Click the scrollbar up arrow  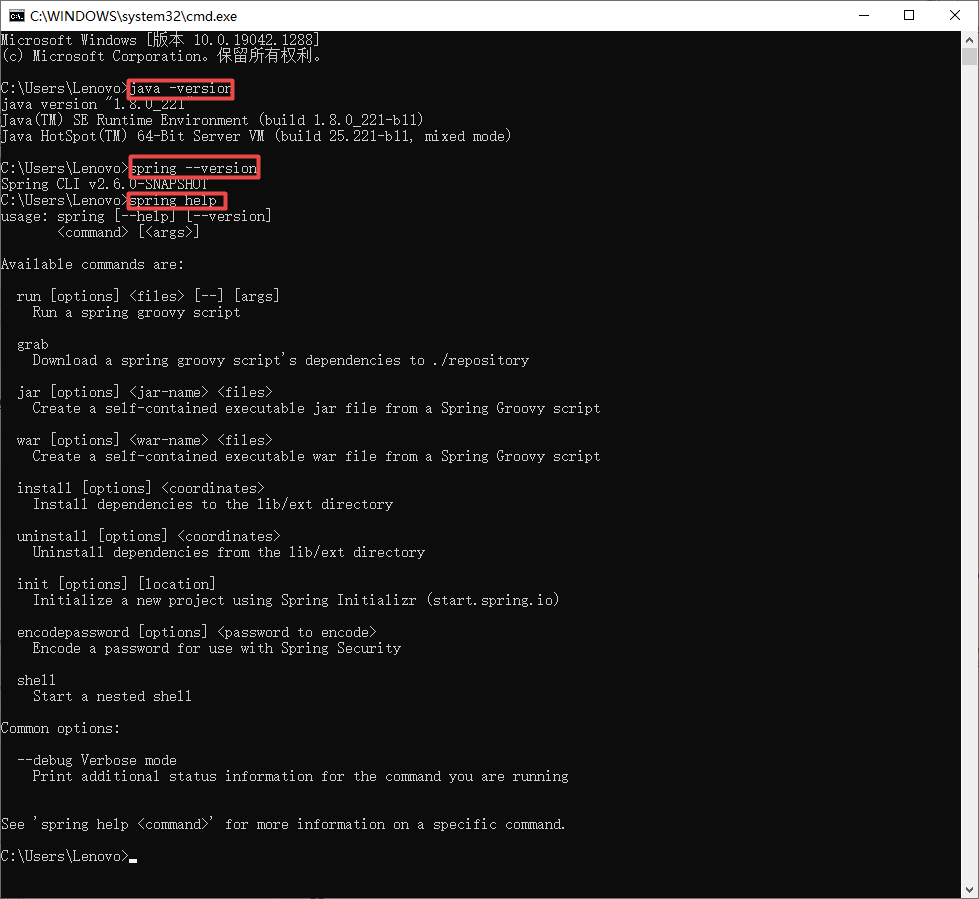[x=969, y=39]
